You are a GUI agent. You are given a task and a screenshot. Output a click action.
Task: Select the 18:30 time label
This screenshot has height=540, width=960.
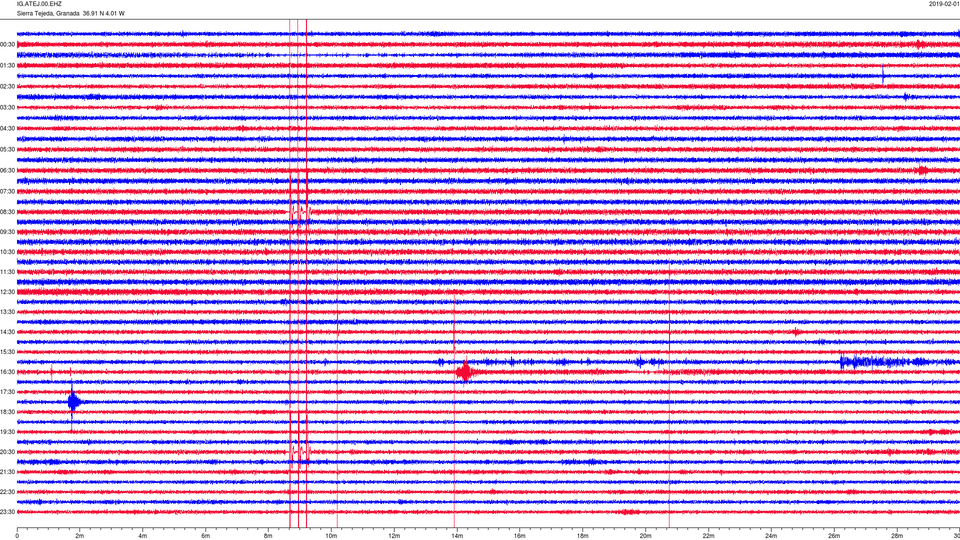[x=7, y=412]
